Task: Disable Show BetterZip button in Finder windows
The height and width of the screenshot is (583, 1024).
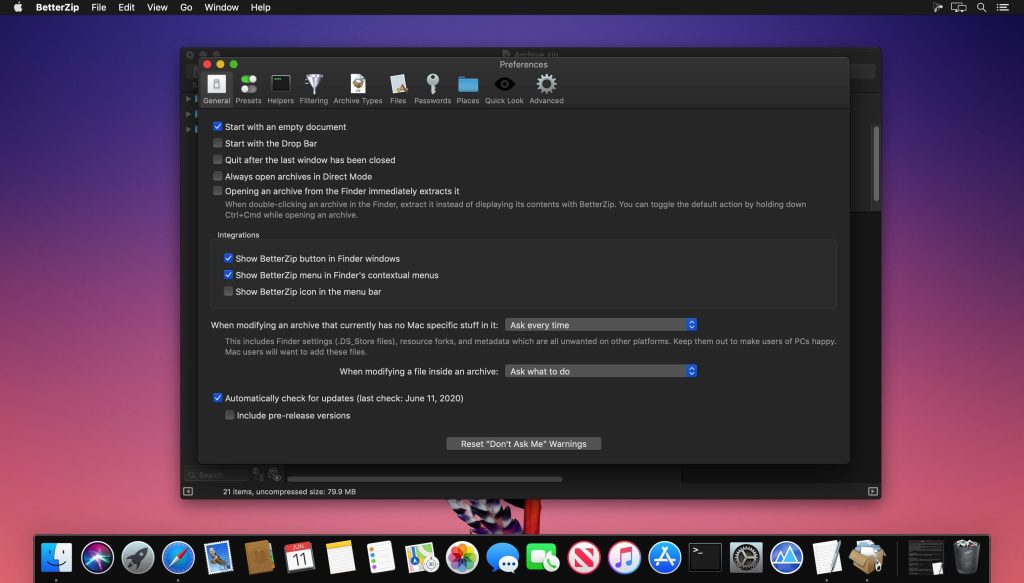Action: tap(229, 258)
